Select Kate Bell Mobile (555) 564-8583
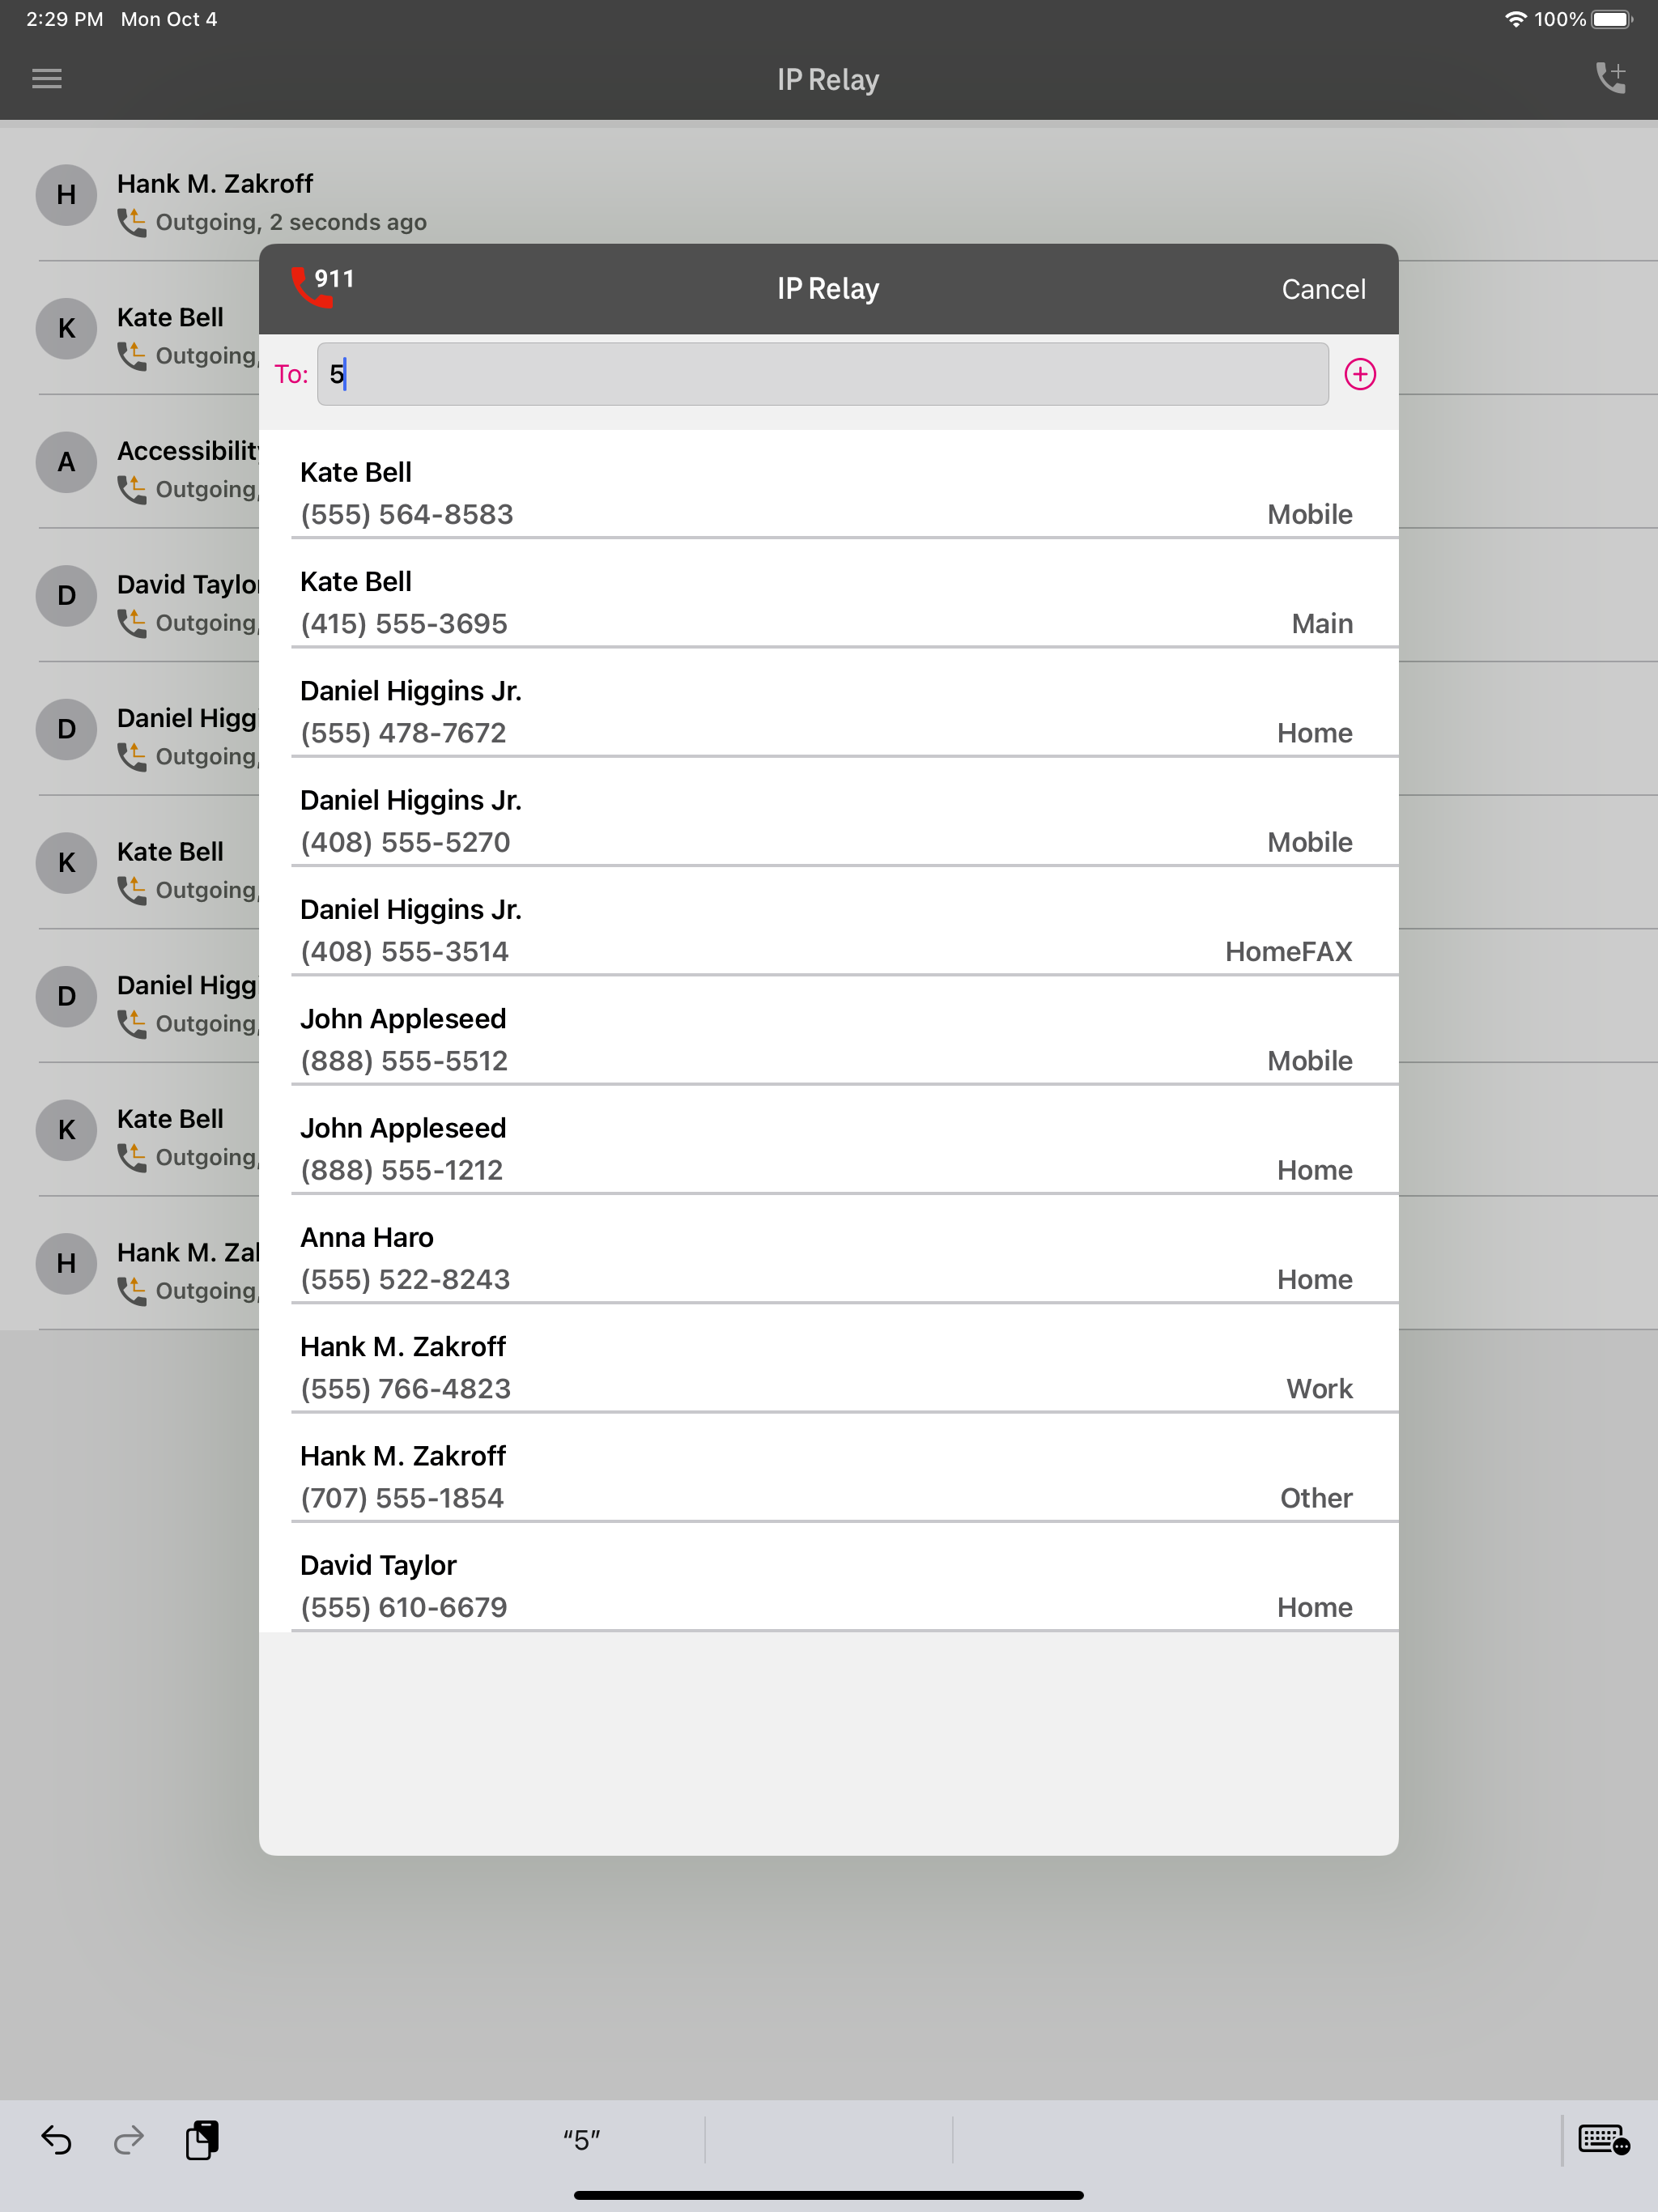The image size is (1658, 2212). coord(826,493)
